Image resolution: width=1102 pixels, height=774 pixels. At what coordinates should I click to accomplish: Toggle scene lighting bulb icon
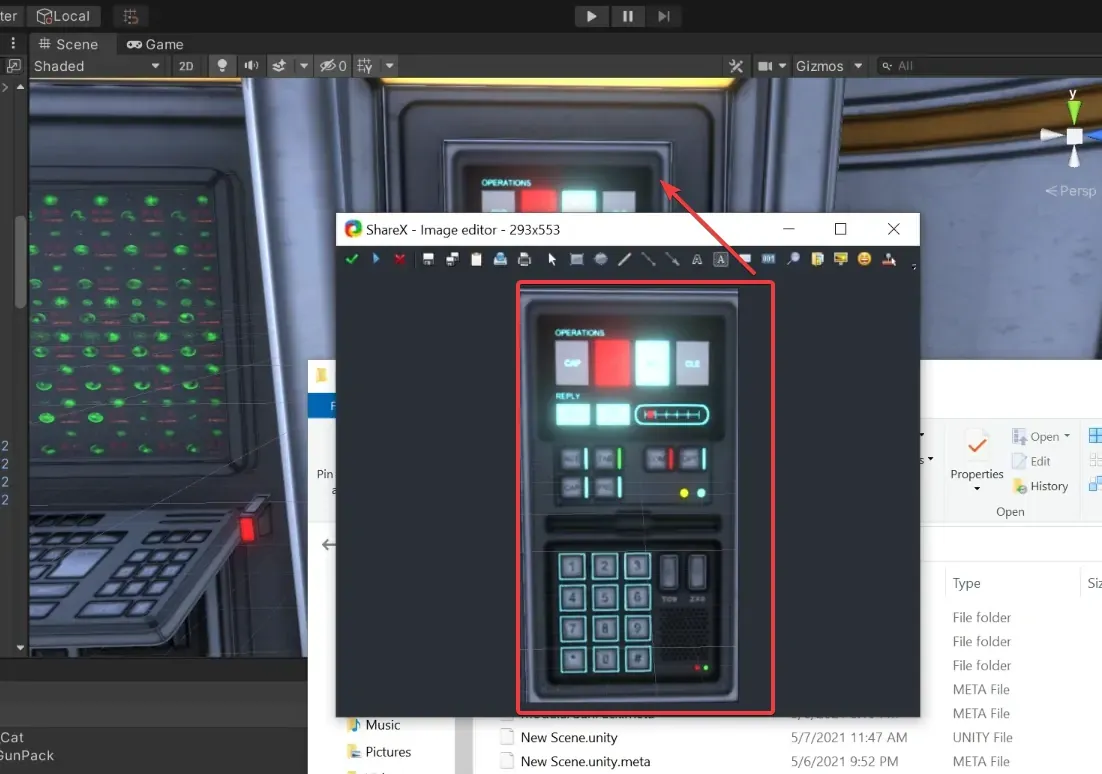point(222,66)
